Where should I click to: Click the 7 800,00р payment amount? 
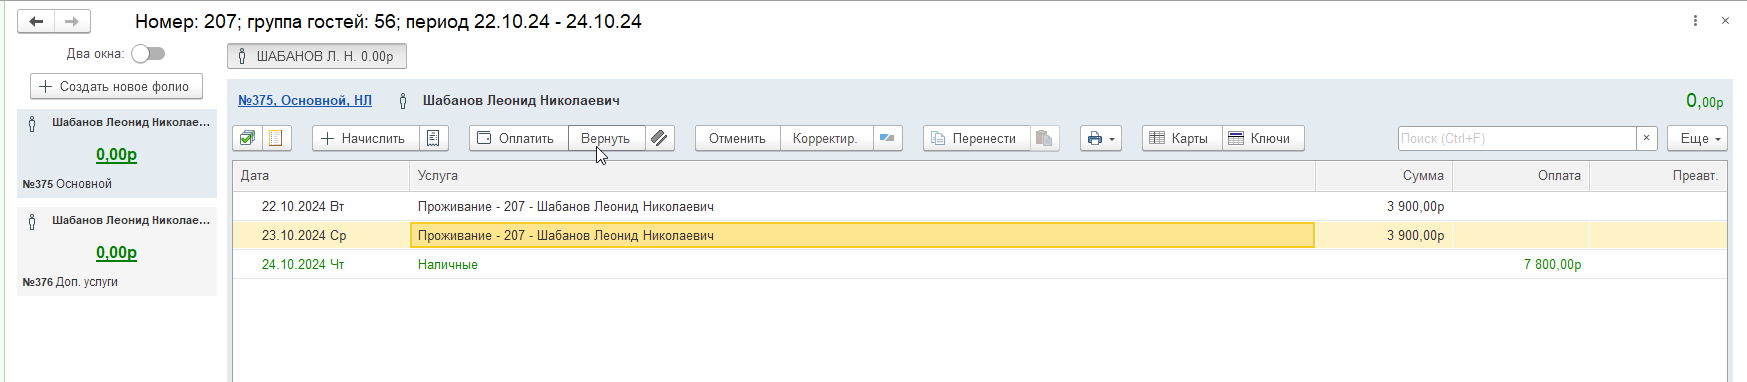point(1552,264)
